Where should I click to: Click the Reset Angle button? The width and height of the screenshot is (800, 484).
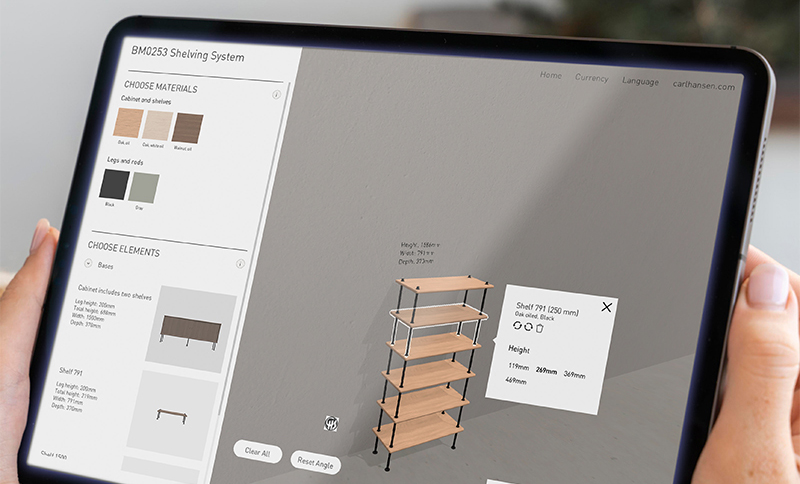[x=315, y=463]
